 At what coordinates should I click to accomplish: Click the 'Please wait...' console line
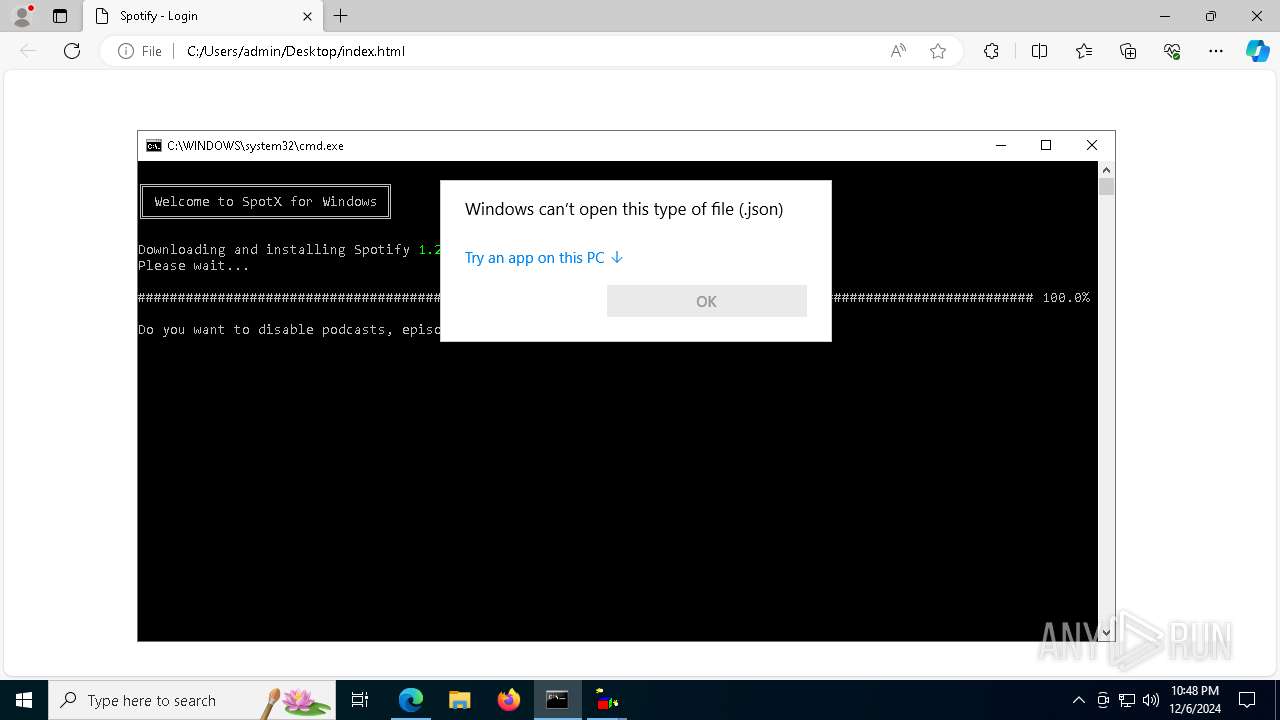(194, 266)
